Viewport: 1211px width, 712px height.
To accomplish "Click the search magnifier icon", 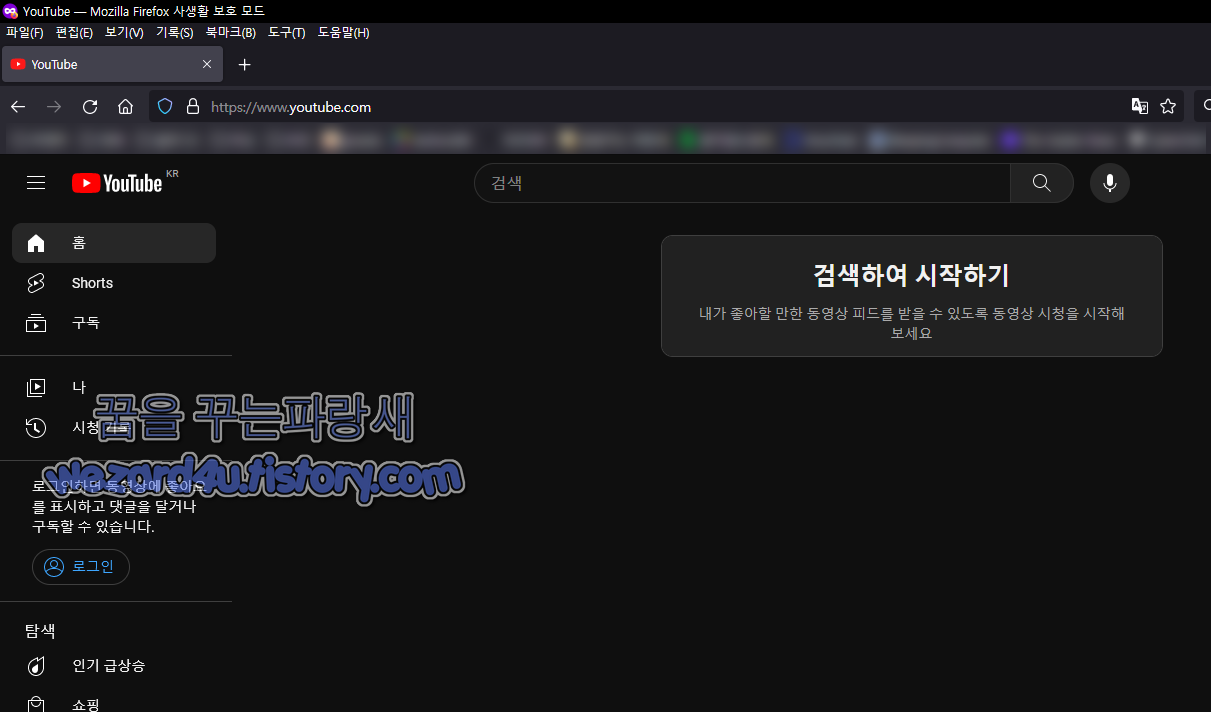I will 1041,183.
